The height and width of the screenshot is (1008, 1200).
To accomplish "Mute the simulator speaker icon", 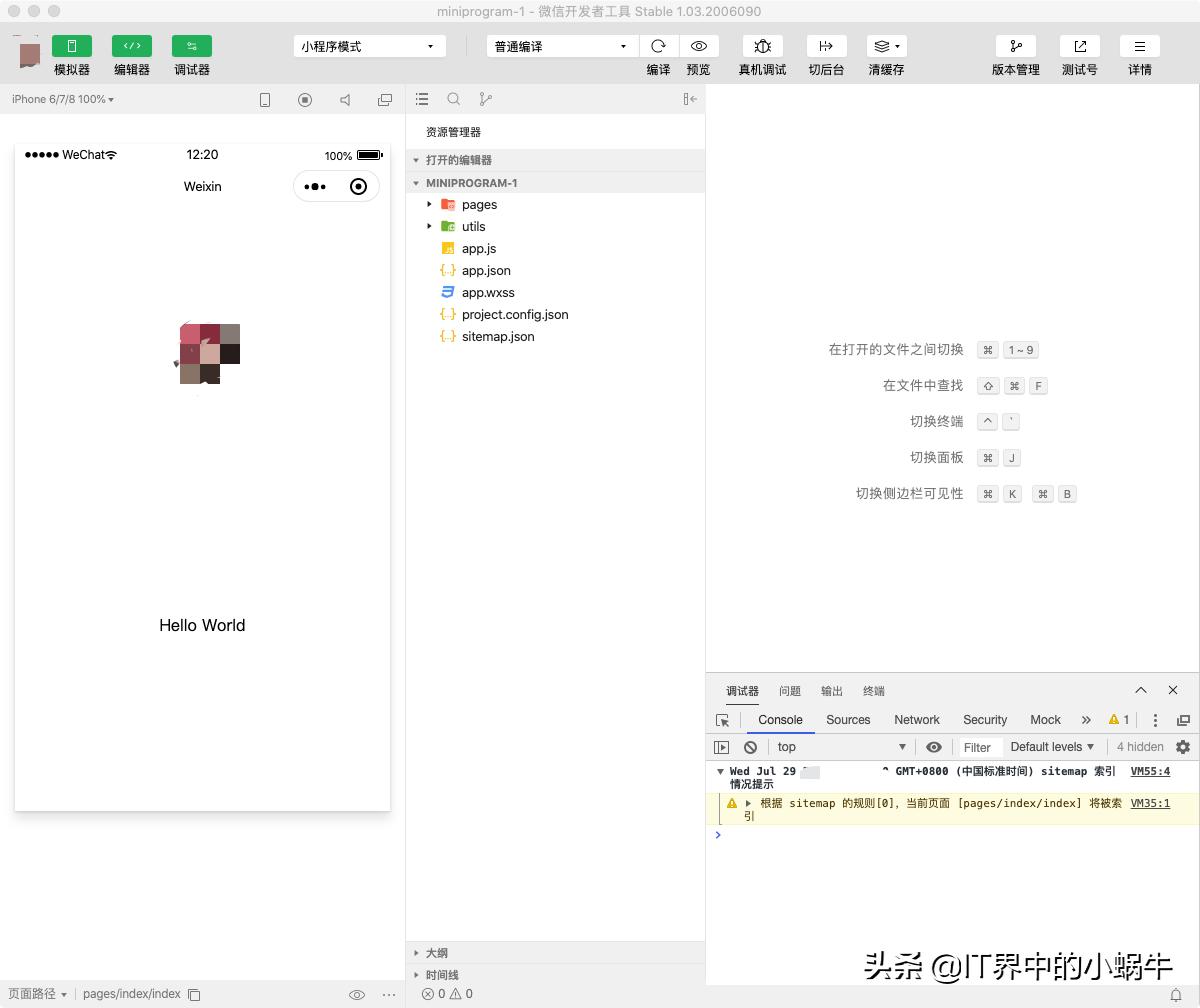I will pyautogui.click(x=345, y=99).
